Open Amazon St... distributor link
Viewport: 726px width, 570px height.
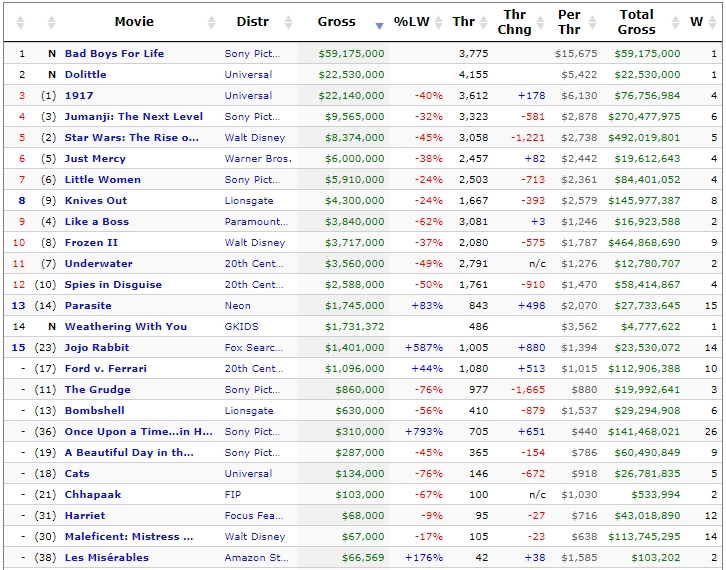[x=257, y=557]
